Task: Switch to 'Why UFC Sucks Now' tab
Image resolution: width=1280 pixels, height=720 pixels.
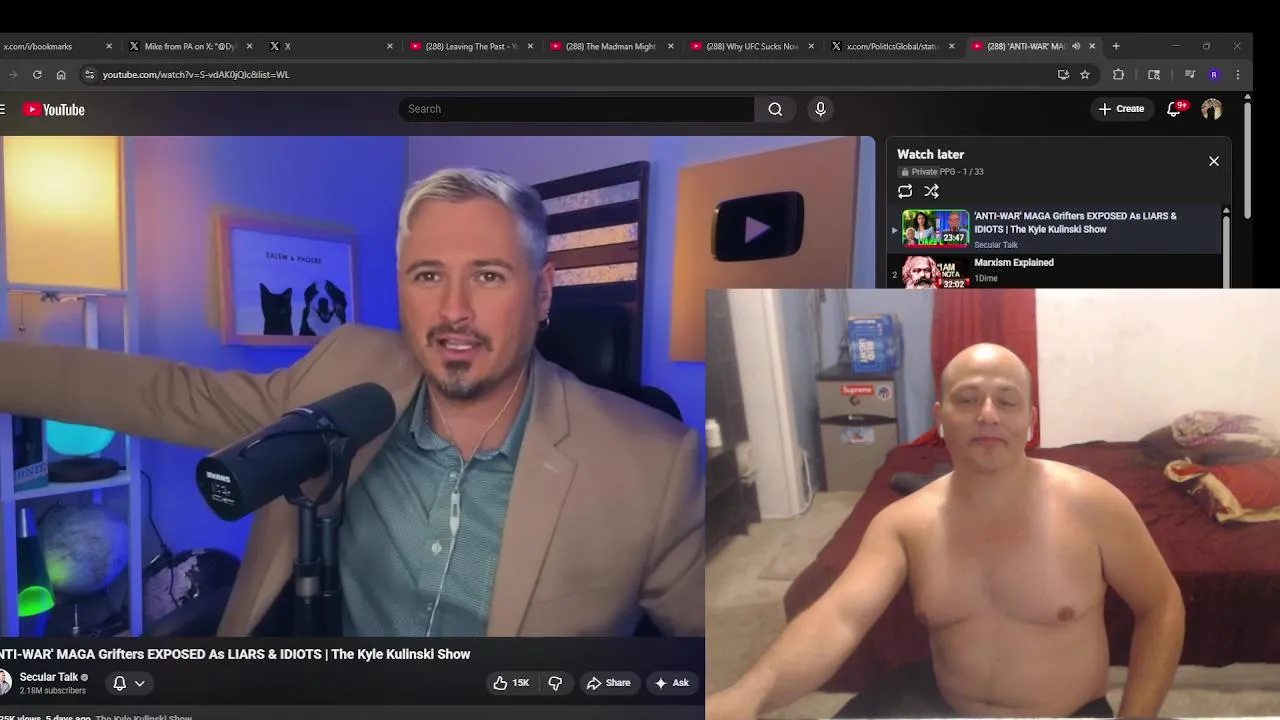Action: point(751,46)
